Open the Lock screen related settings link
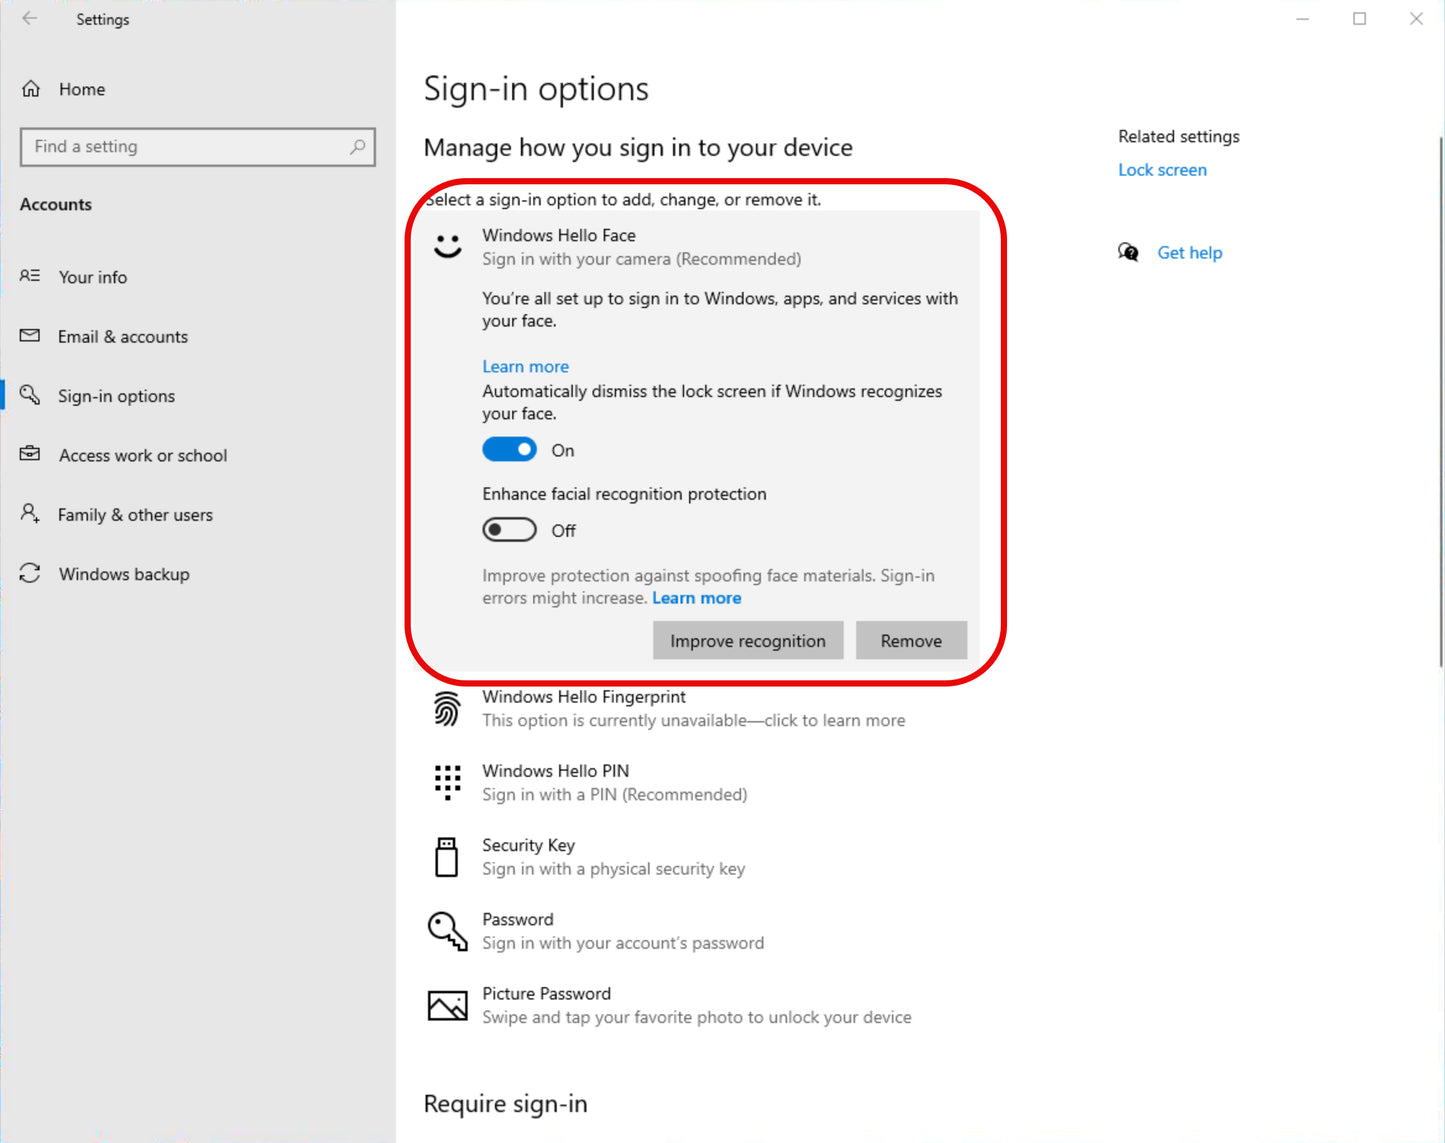This screenshot has width=1445, height=1143. click(x=1162, y=170)
